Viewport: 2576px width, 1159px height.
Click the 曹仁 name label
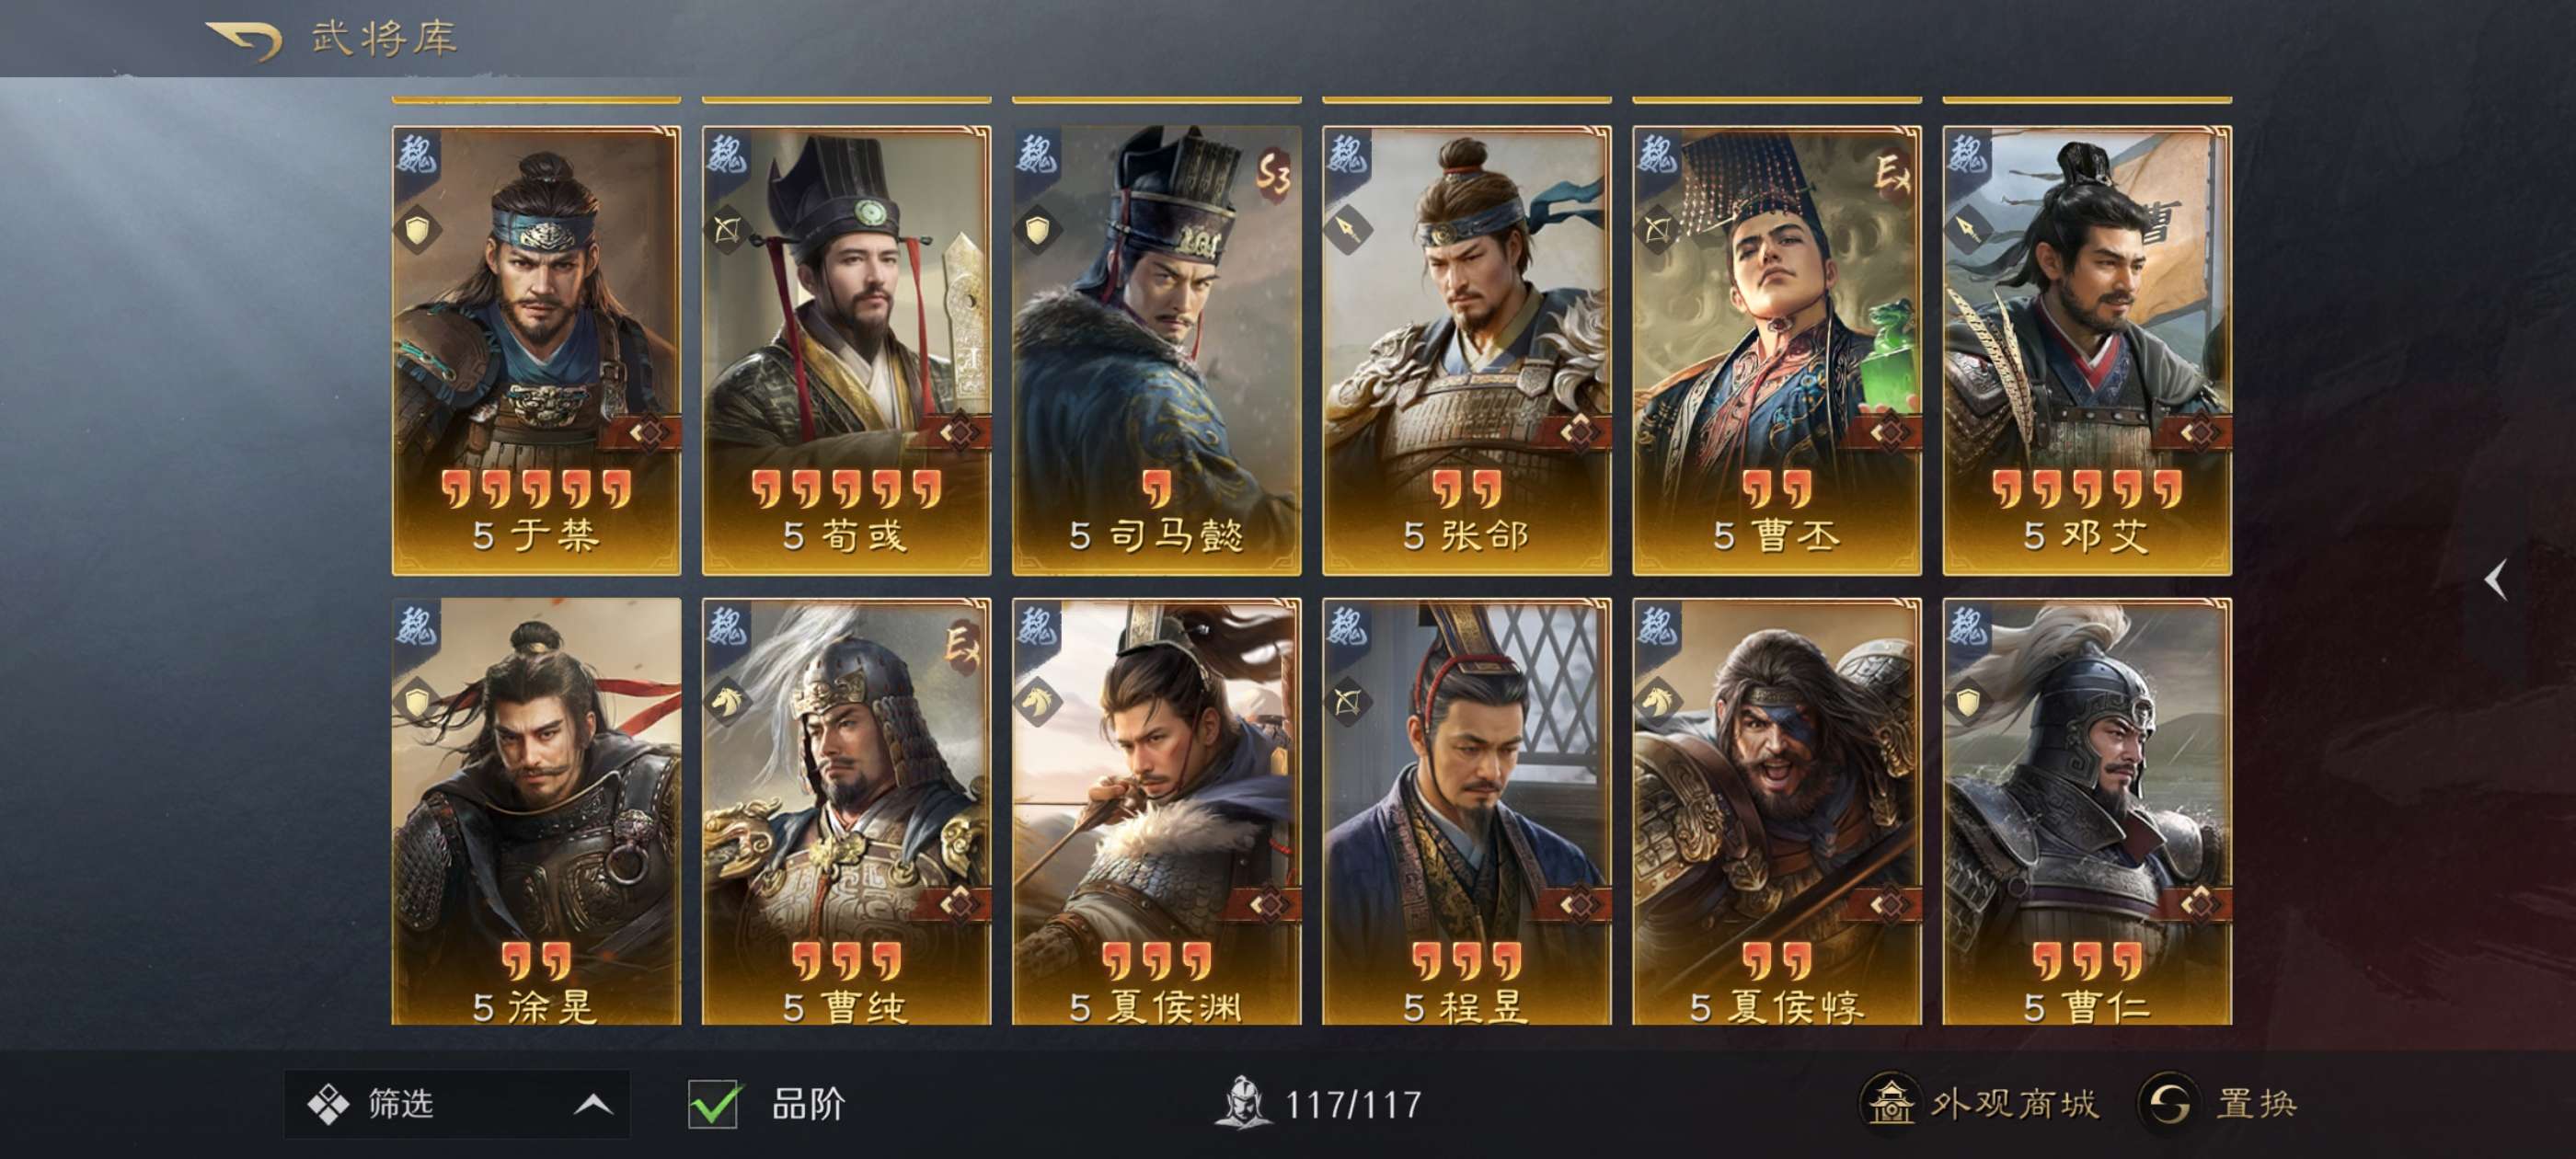point(2105,1007)
